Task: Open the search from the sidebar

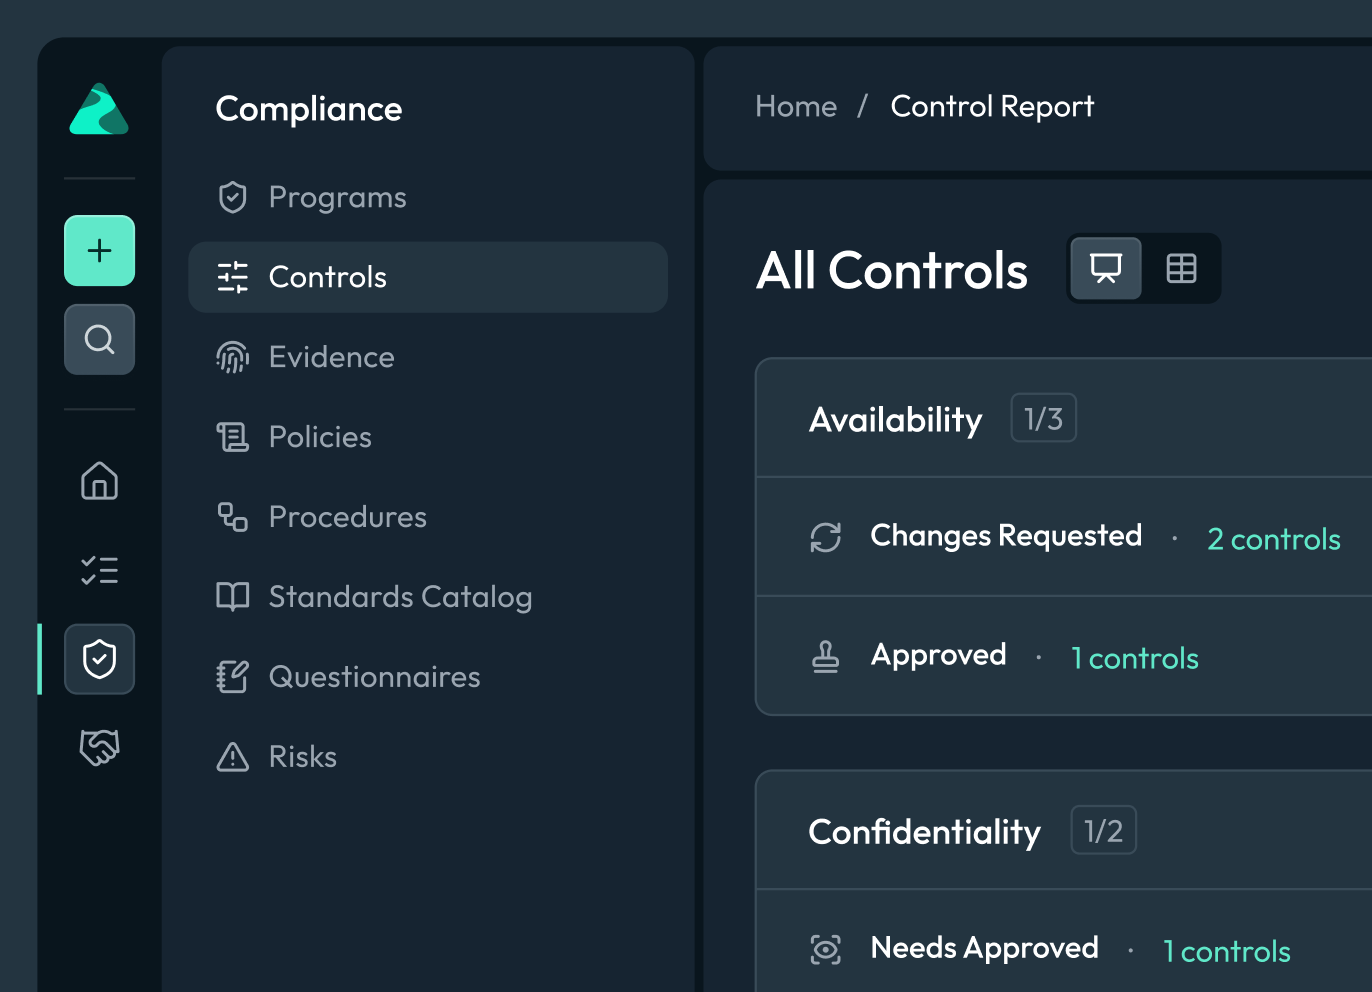Action: pos(99,340)
